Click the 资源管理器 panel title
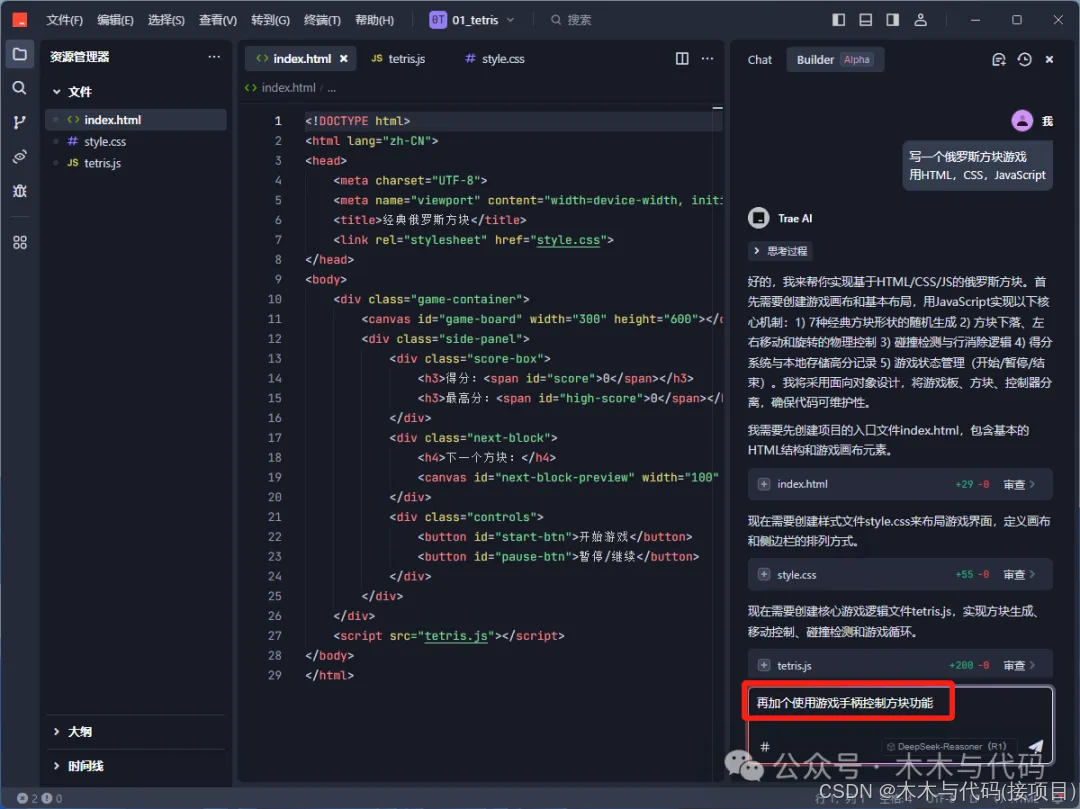1080x809 pixels. click(79, 56)
